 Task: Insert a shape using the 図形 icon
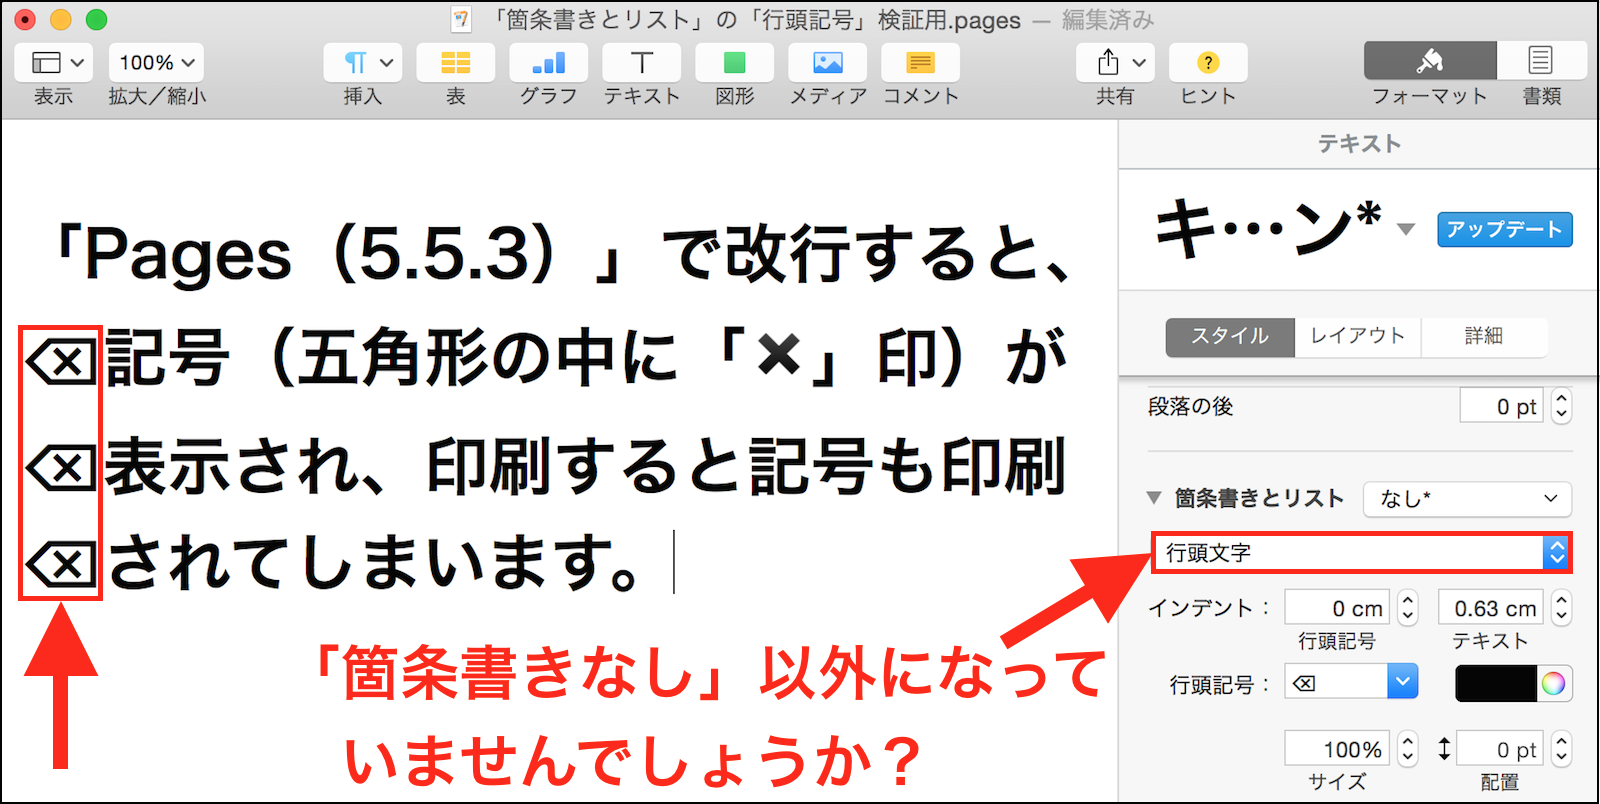click(x=735, y=62)
